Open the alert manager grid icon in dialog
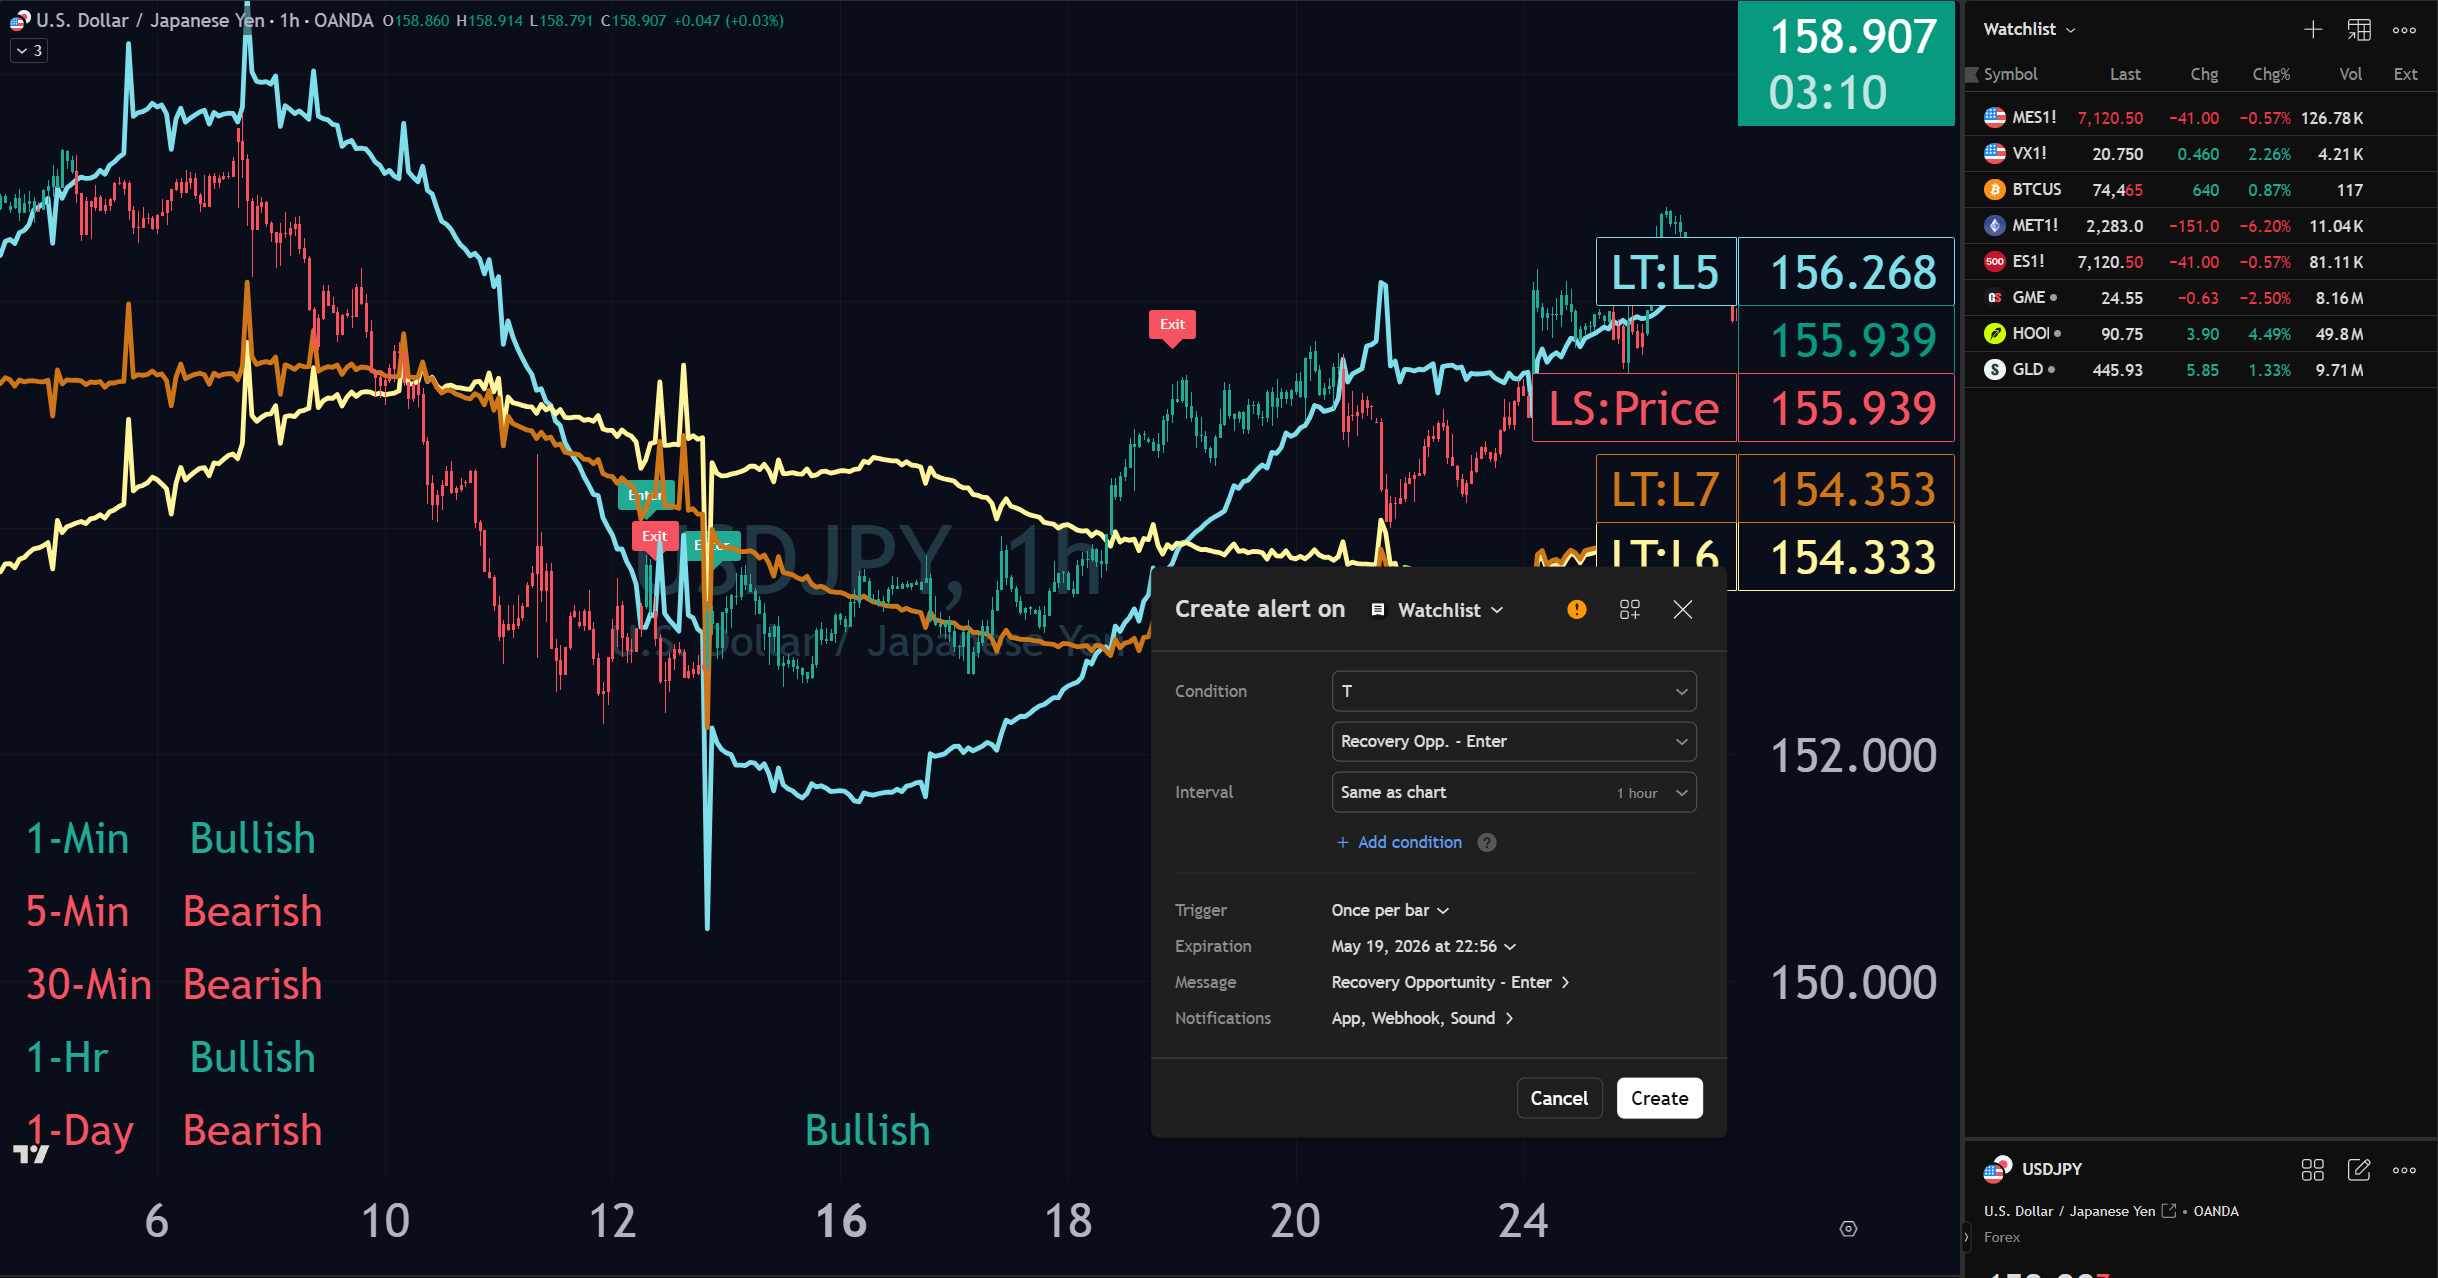The height and width of the screenshot is (1278, 2438). pyautogui.click(x=1628, y=609)
